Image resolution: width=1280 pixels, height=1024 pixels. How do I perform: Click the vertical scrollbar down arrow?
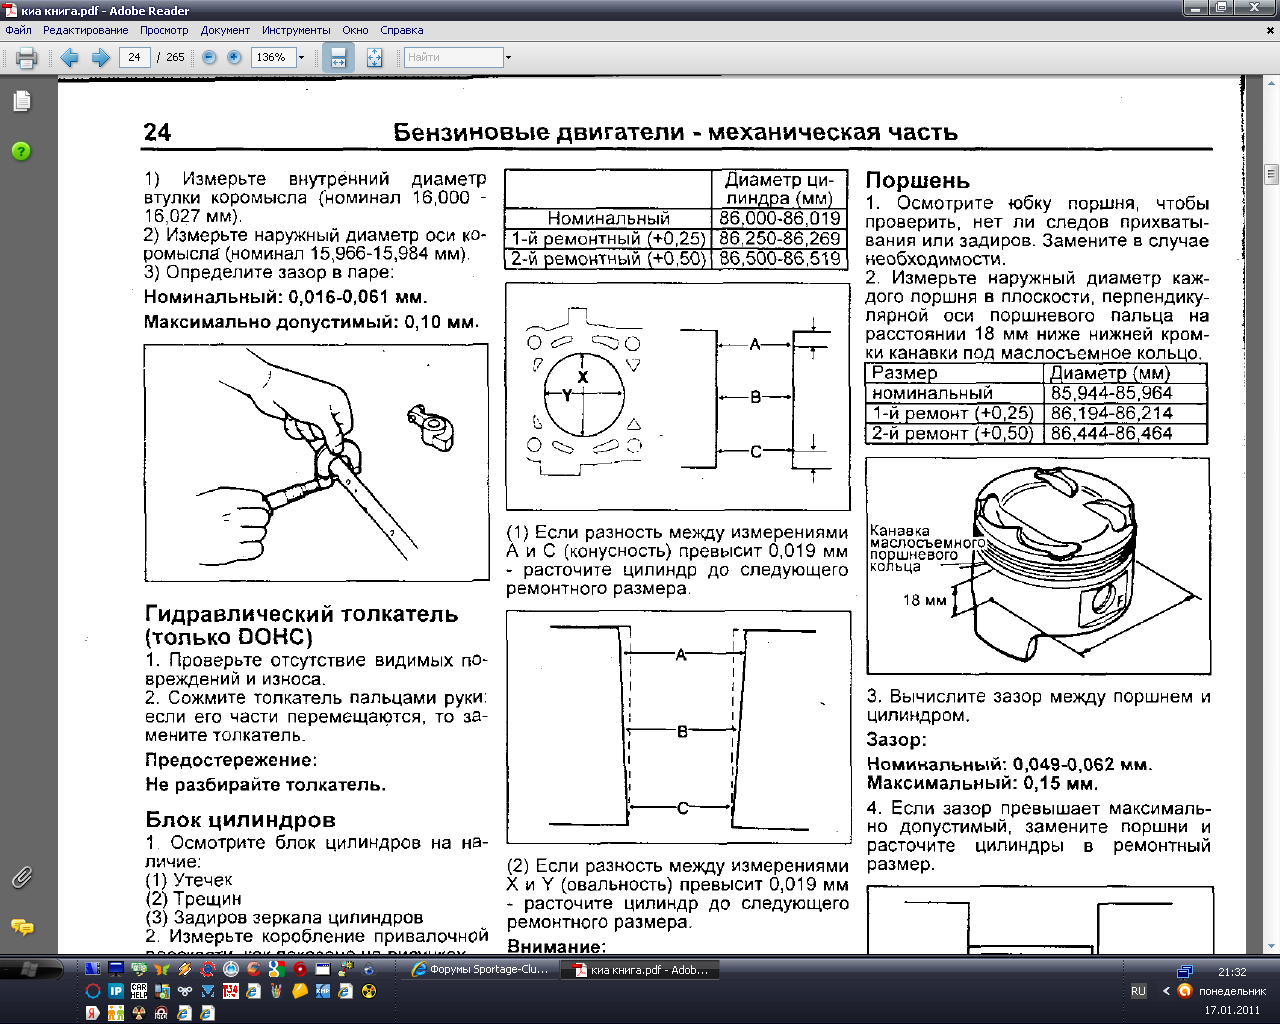click(x=1271, y=946)
